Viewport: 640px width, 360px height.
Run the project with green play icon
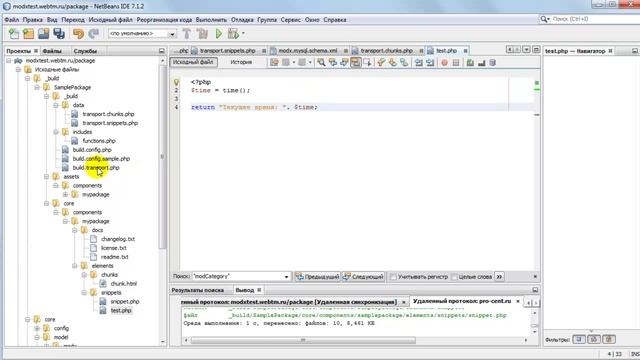pyautogui.click(x=219, y=34)
